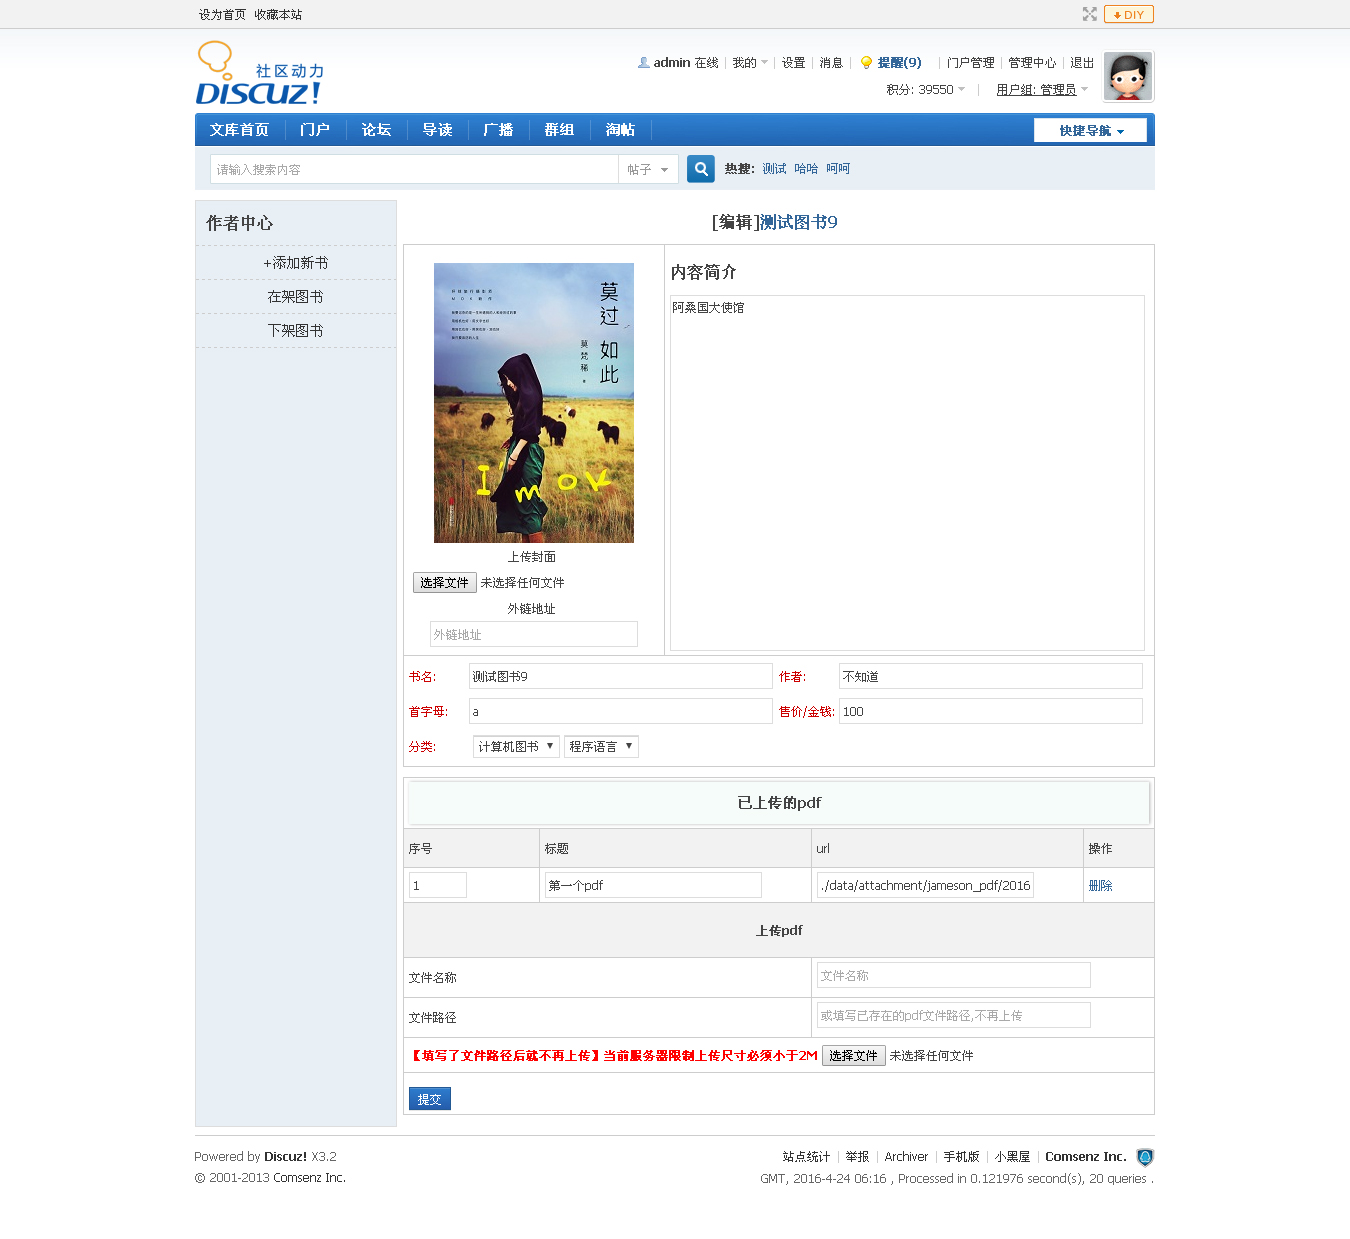The height and width of the screenshot is (1239, 1350).
Task: Click 退出 to log out
Action: 1082,62
